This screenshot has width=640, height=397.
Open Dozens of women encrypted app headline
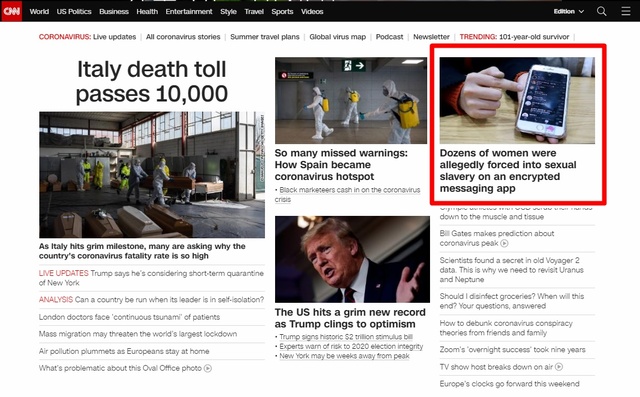click(508, 171)
